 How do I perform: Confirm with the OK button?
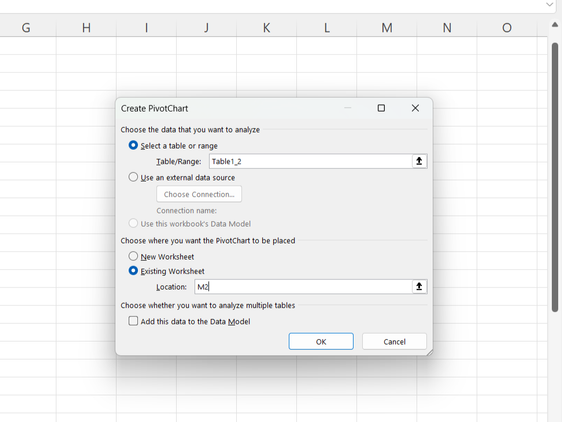tap(321, 341)
